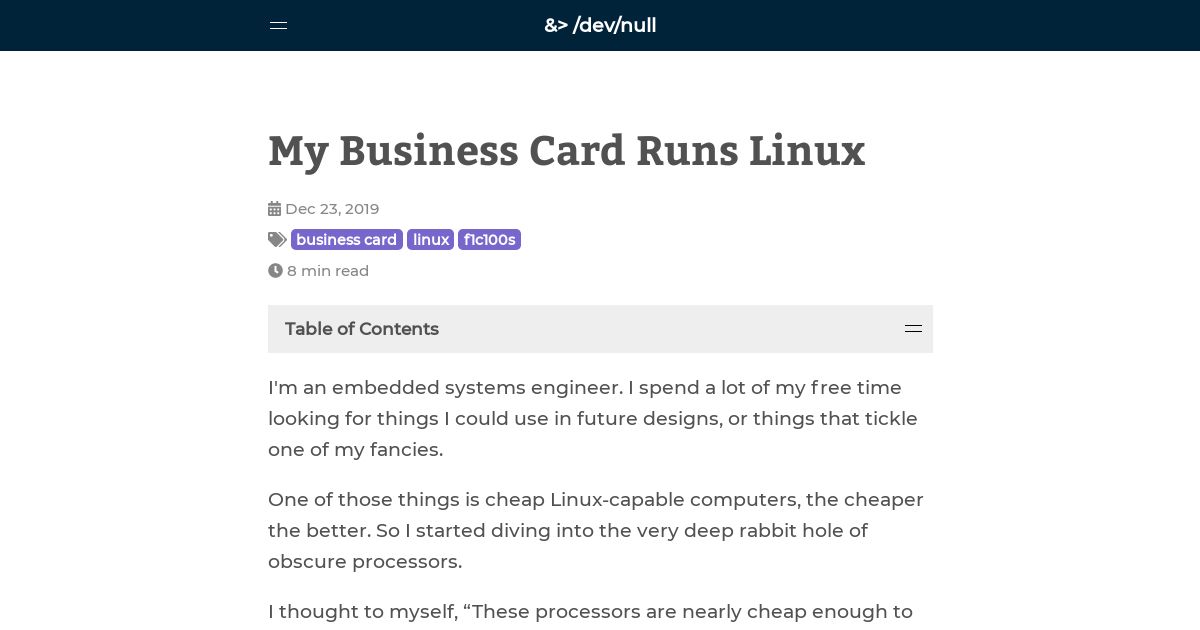Open the f1c100s tag

pyautogui.click(x=489, y=240)
